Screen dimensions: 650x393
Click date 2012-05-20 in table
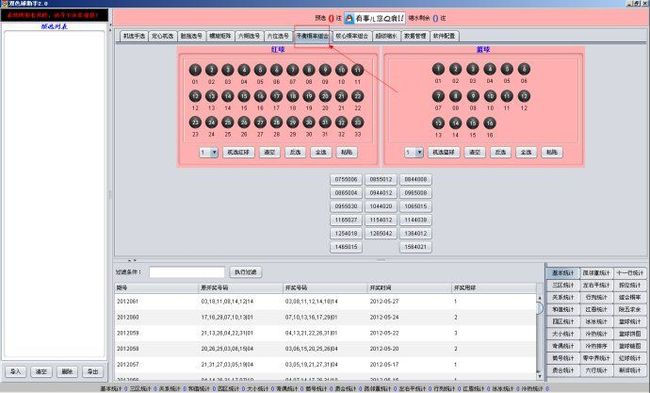click(x=384, y=349)
